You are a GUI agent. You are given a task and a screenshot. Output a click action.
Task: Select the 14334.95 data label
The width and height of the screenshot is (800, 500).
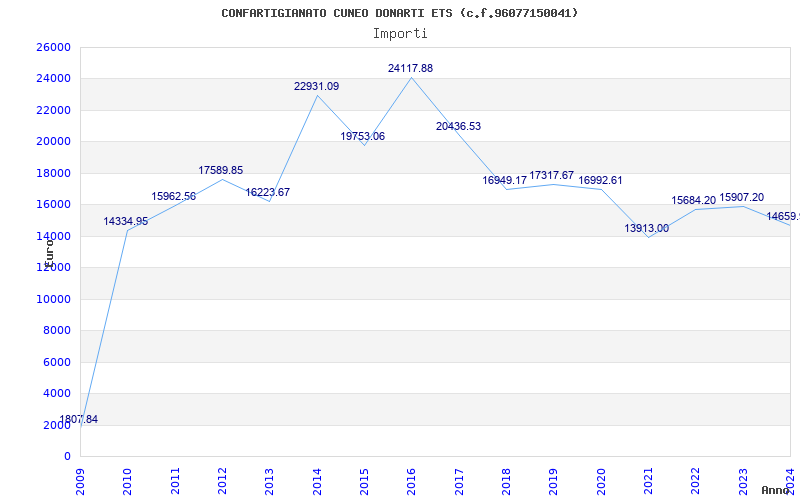126,221
